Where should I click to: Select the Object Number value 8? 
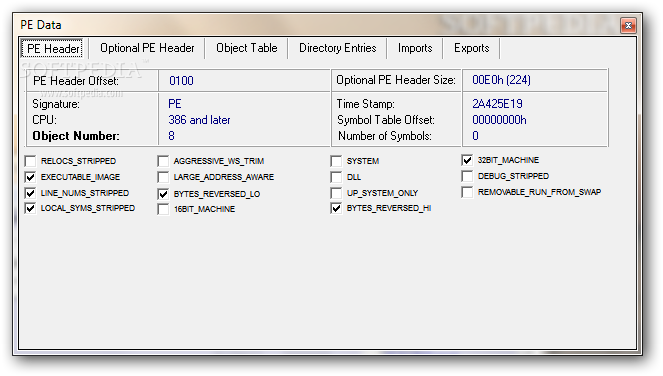click(x=171, y=136)
